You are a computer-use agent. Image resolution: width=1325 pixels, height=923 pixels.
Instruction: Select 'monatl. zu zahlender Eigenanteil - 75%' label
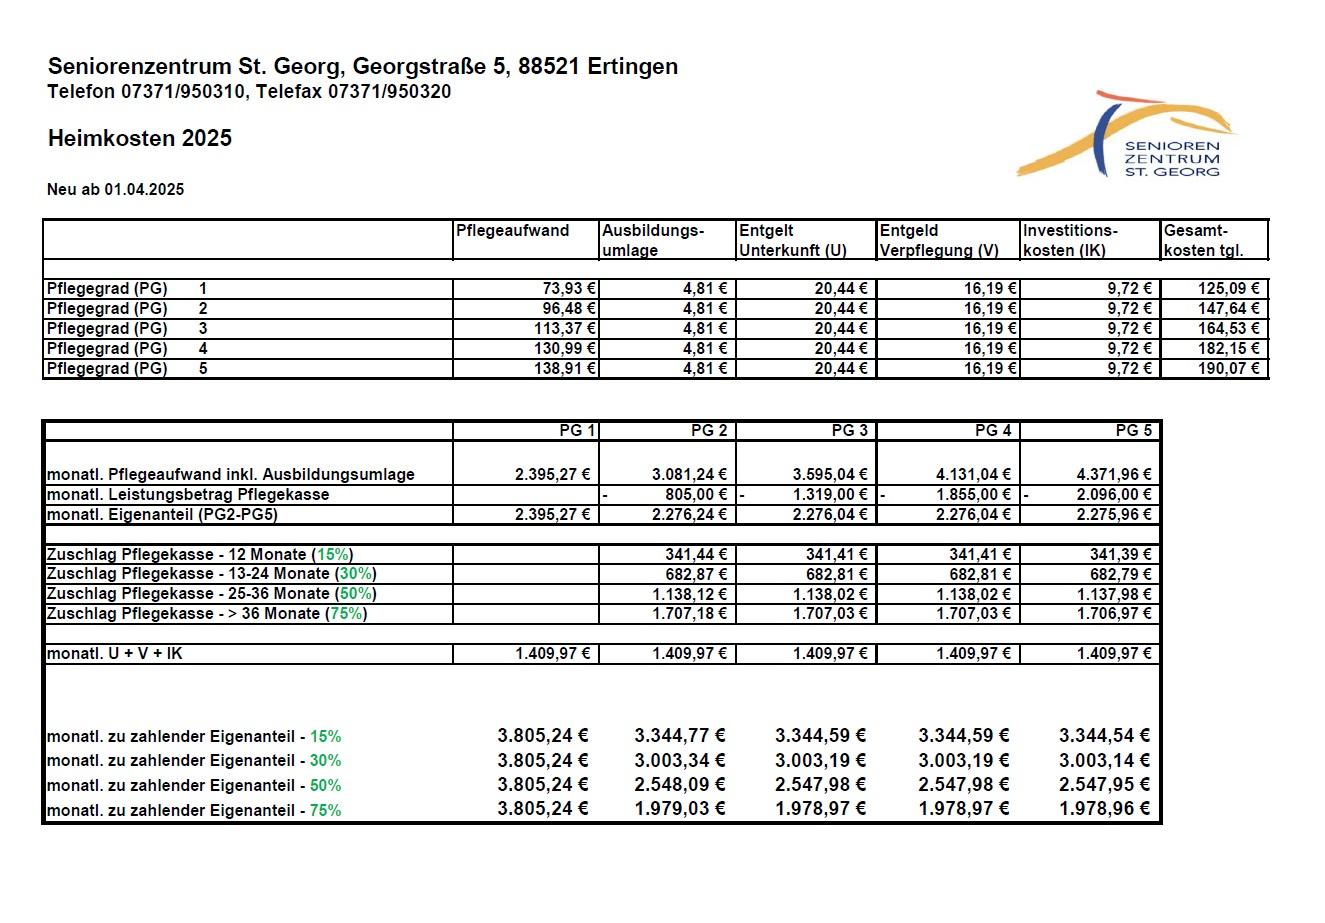[194, 810]
